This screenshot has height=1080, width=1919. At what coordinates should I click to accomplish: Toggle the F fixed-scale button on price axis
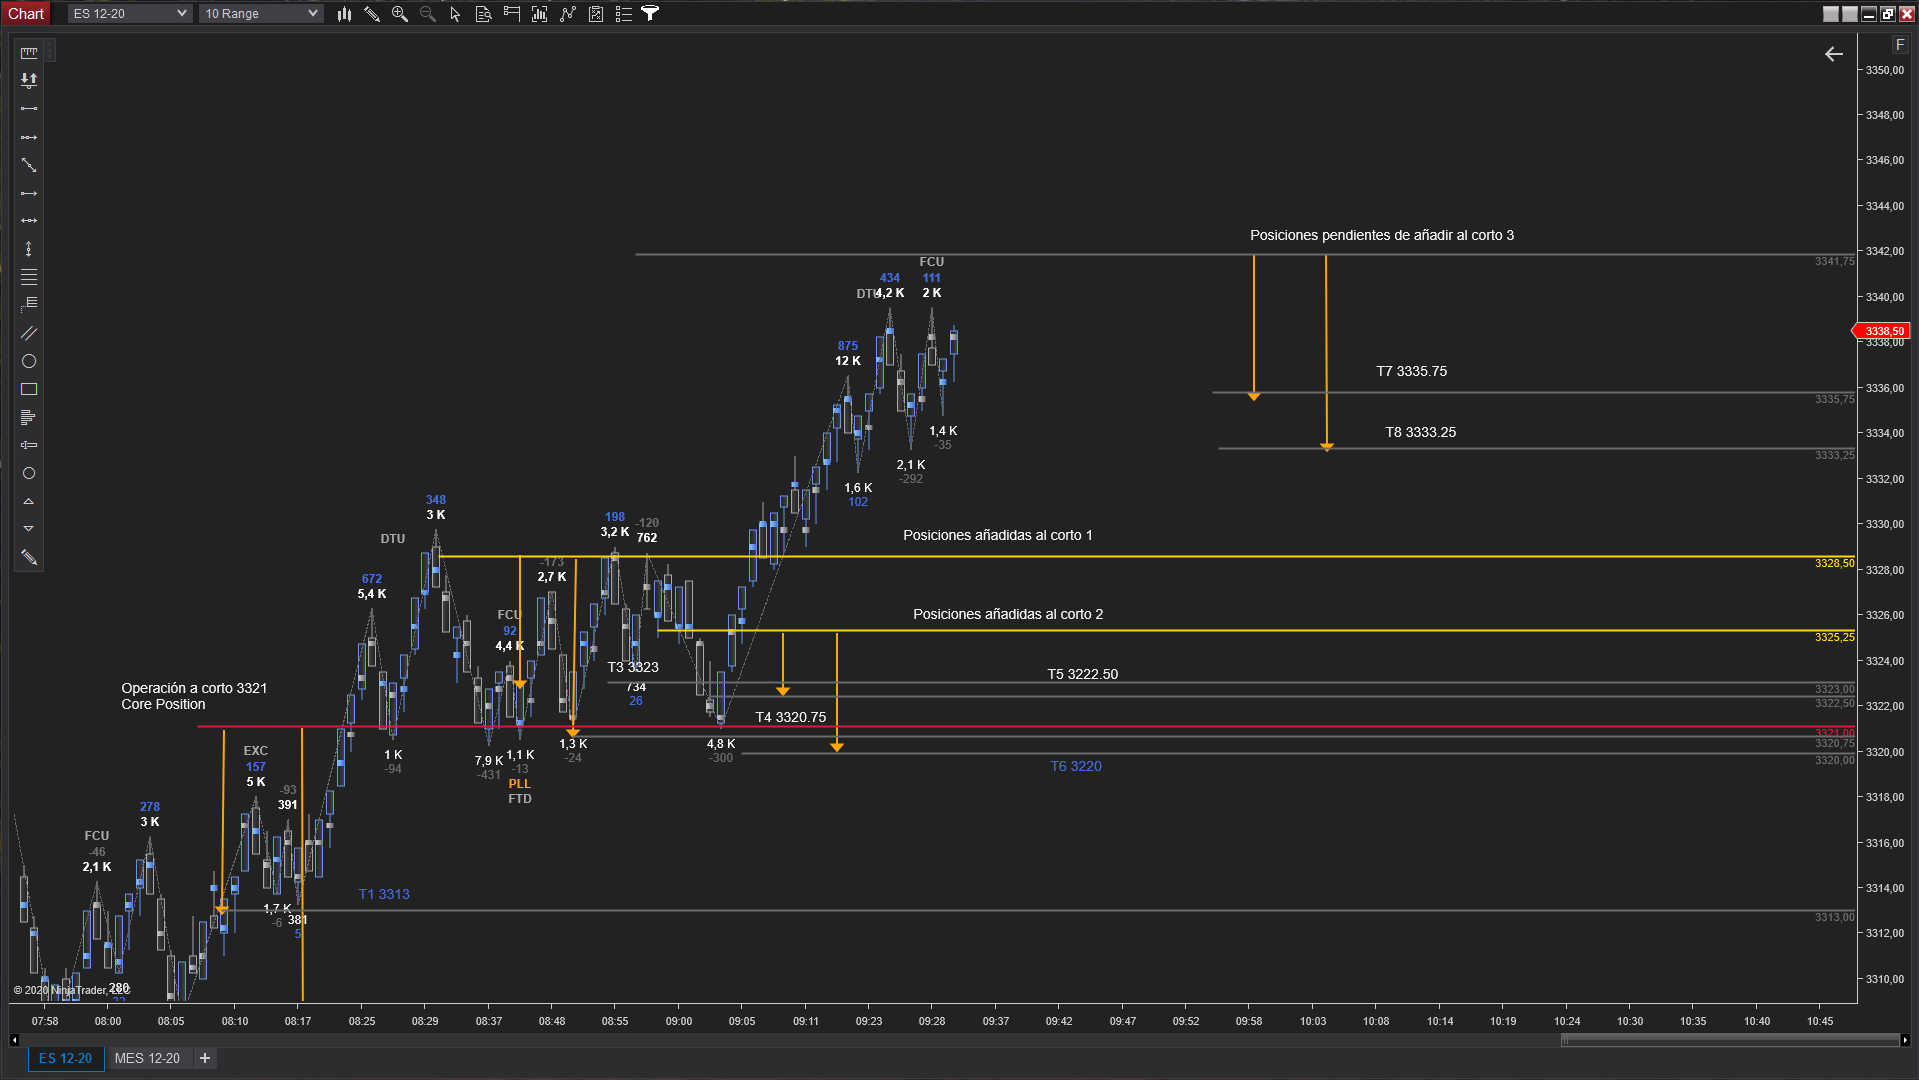tap(1900, 45)
